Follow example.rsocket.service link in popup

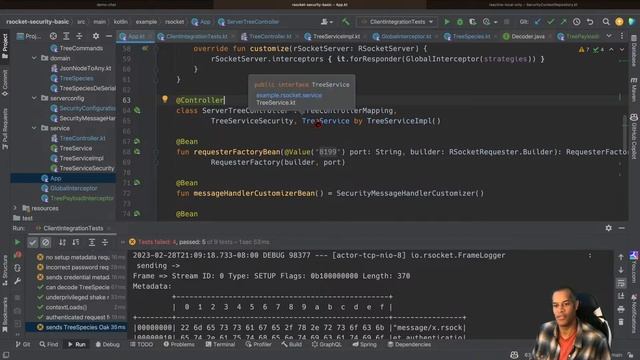coord(289,95)
